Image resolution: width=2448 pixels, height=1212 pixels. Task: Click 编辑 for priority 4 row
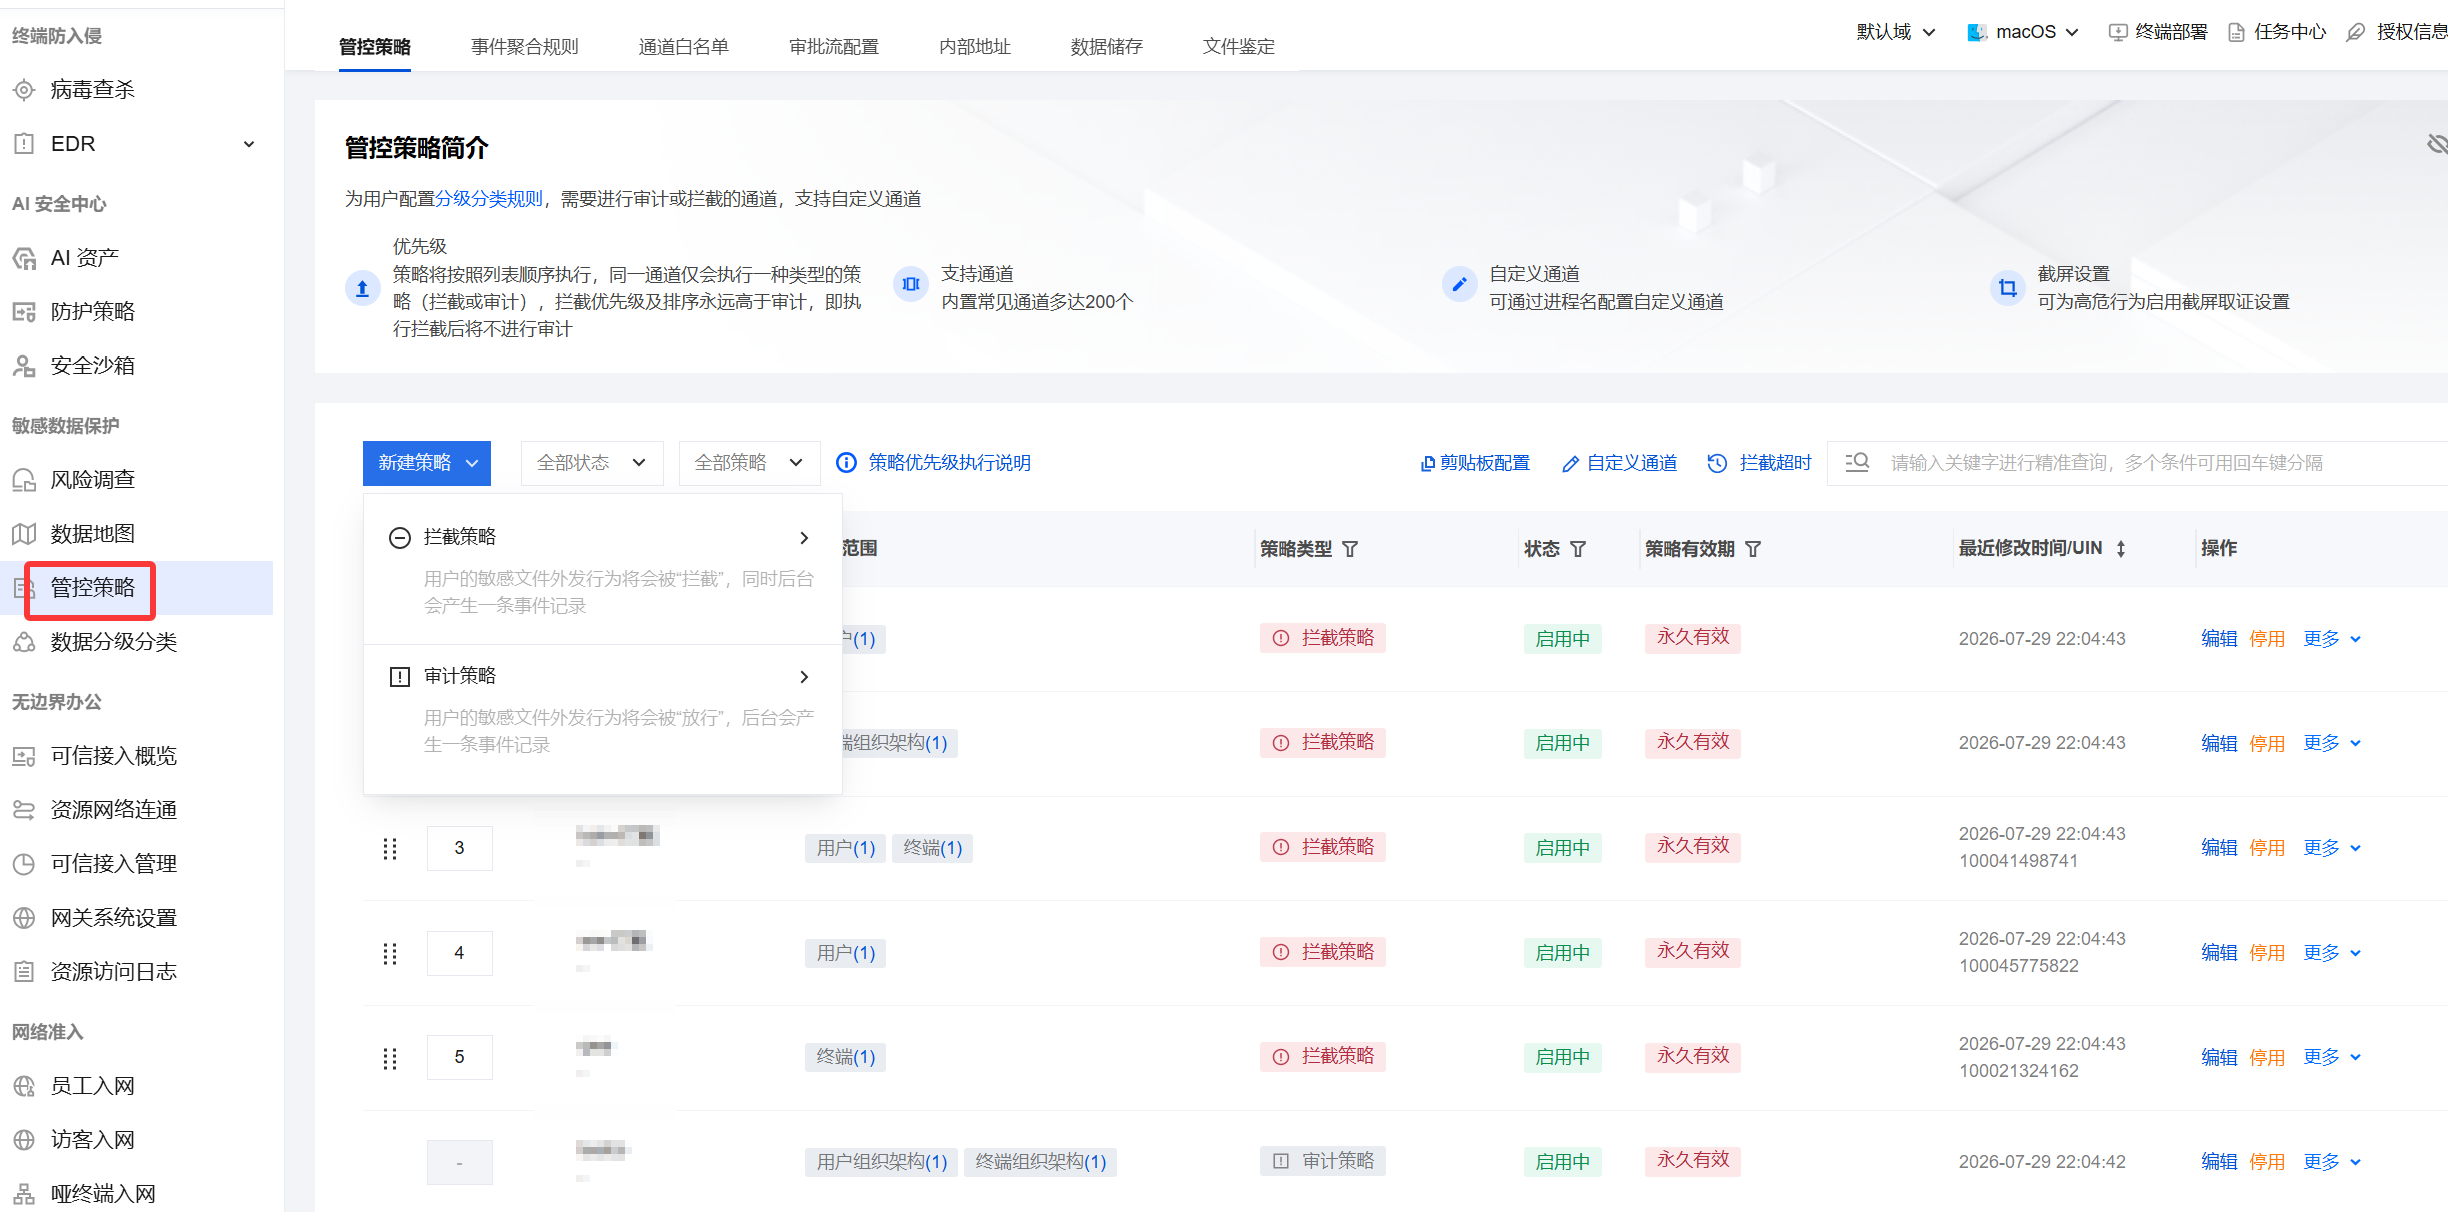2219,953
